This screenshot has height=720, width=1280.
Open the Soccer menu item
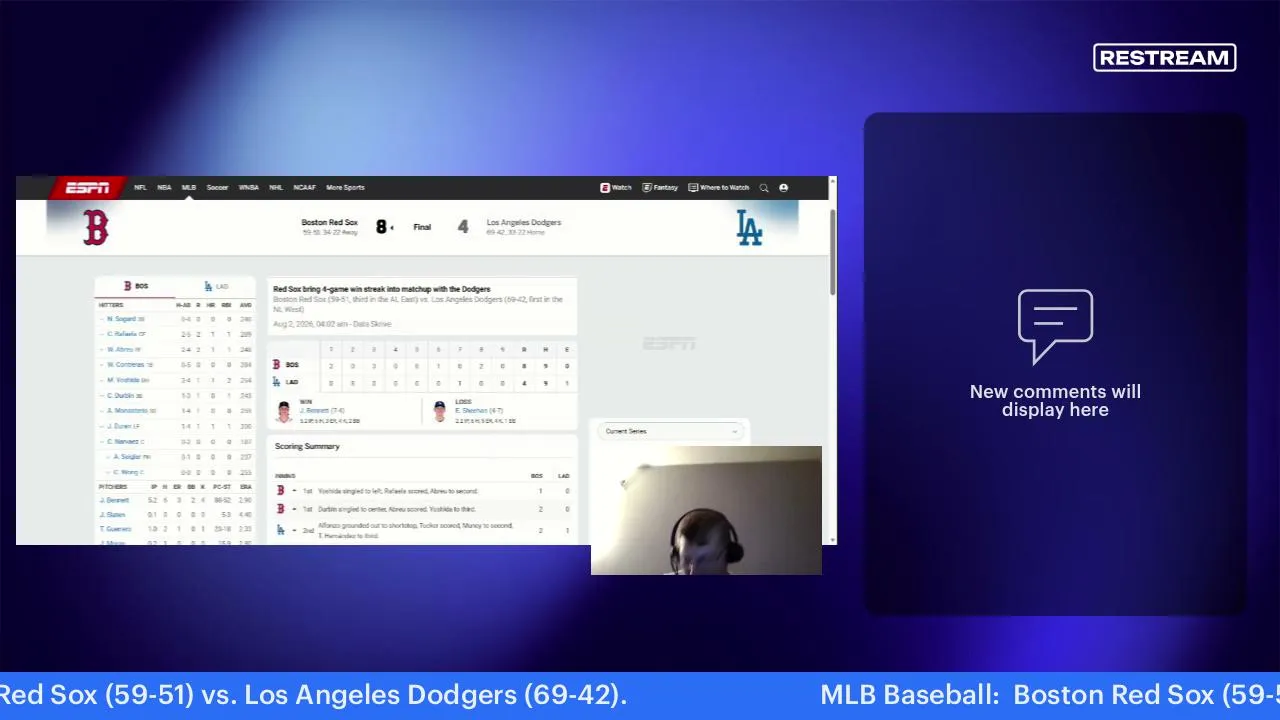tap(217, 188)
